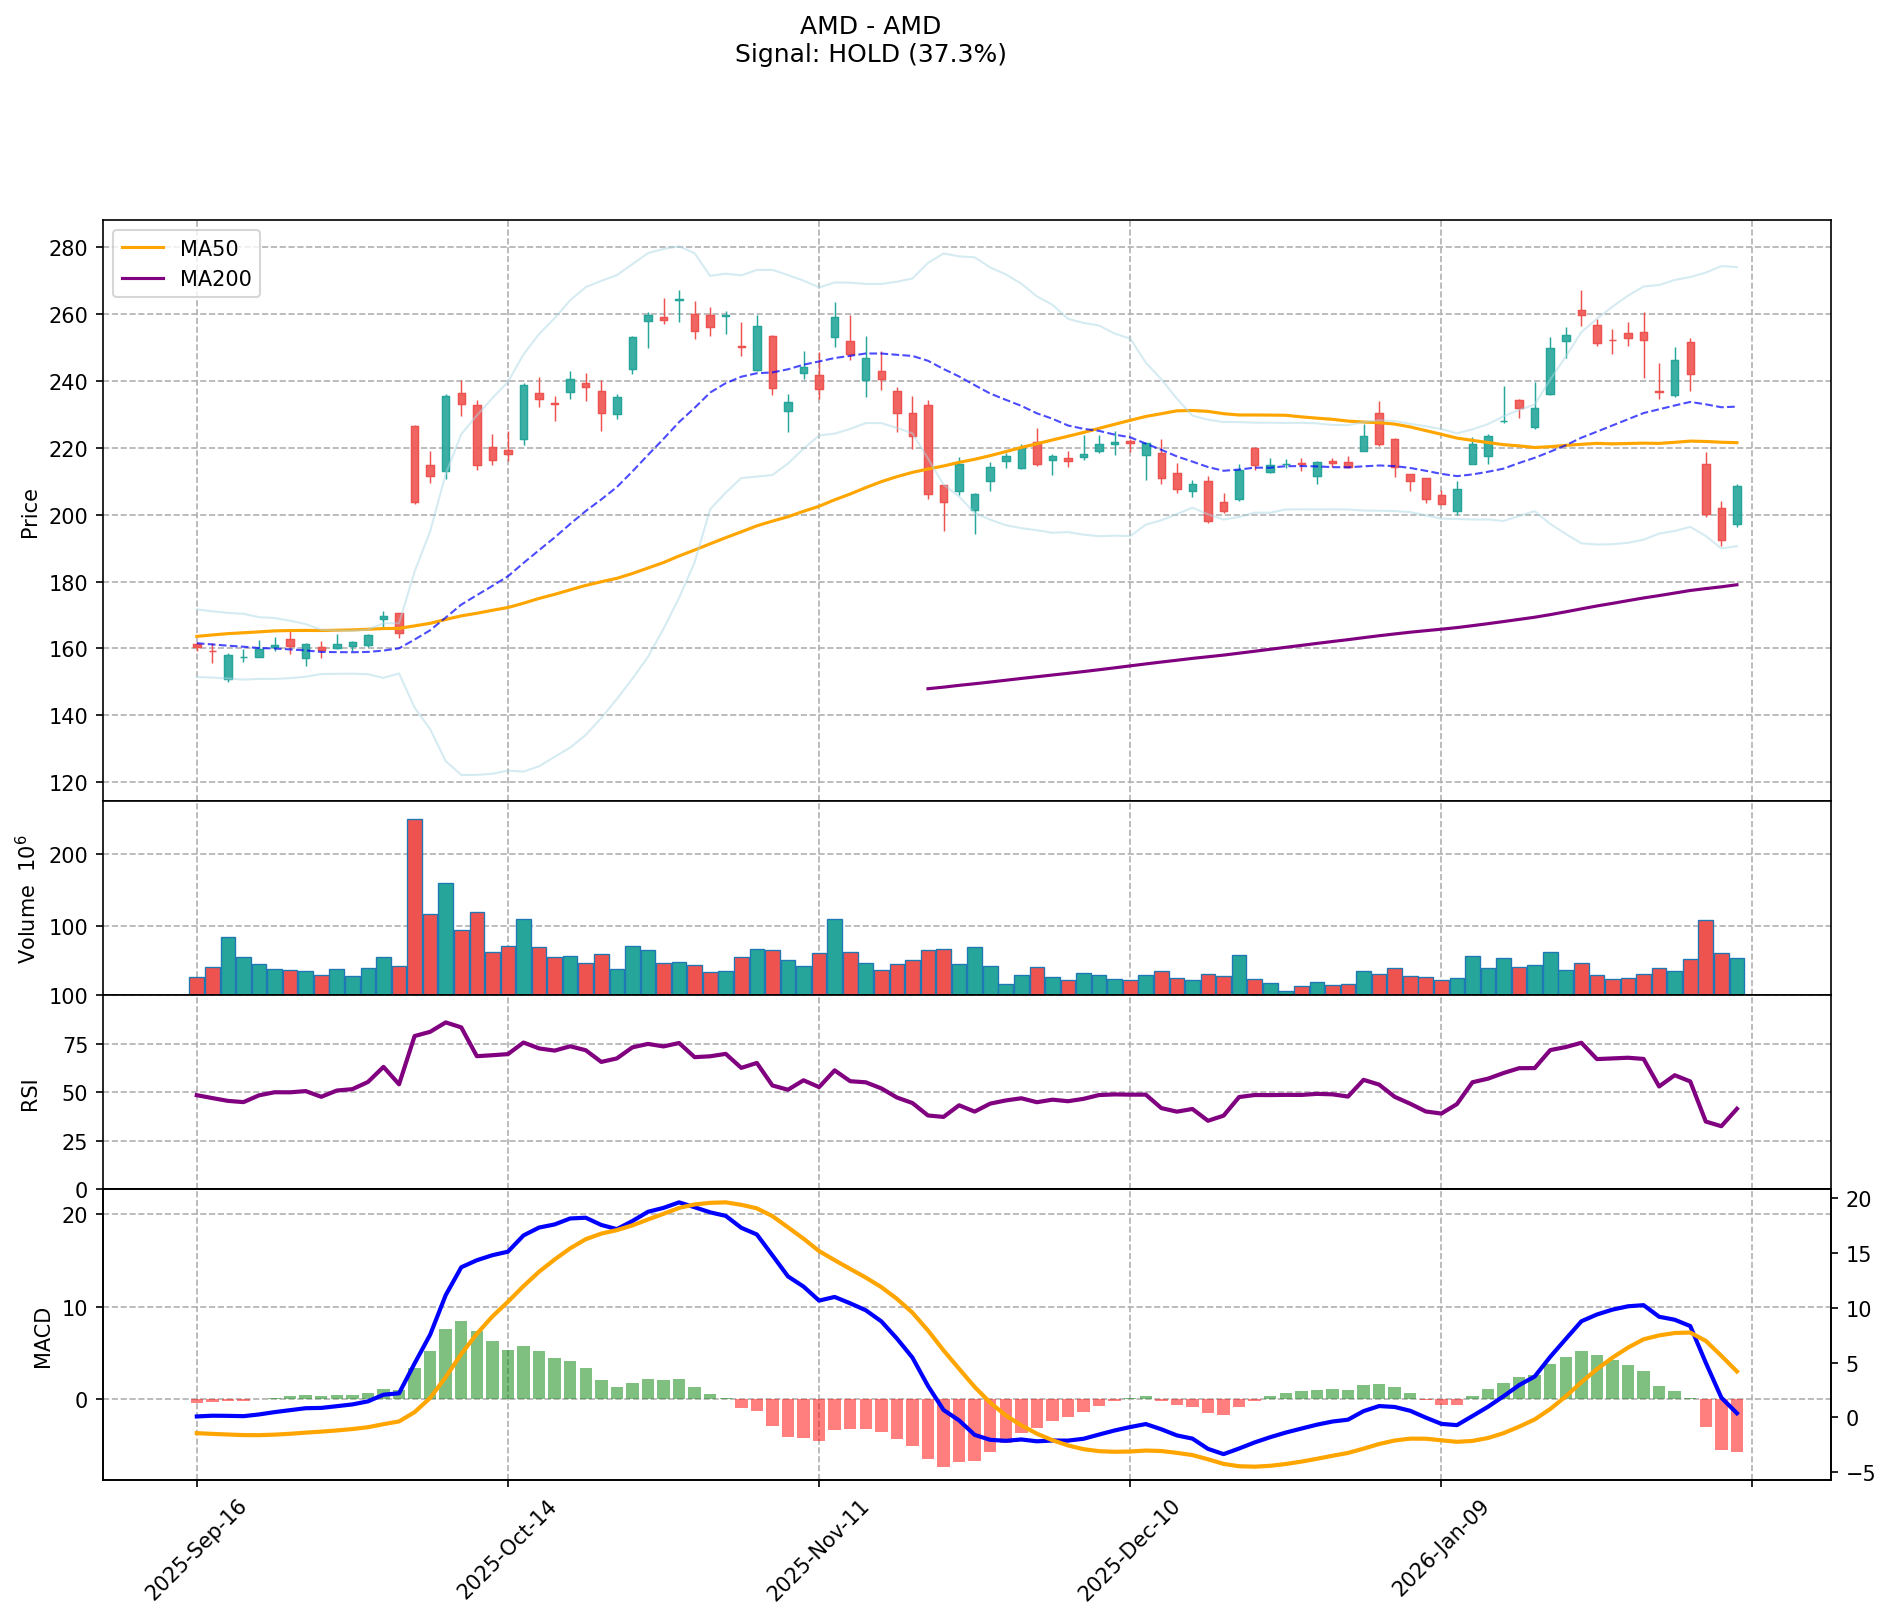Click the RSI y-axis label

tap(30, 1094)
